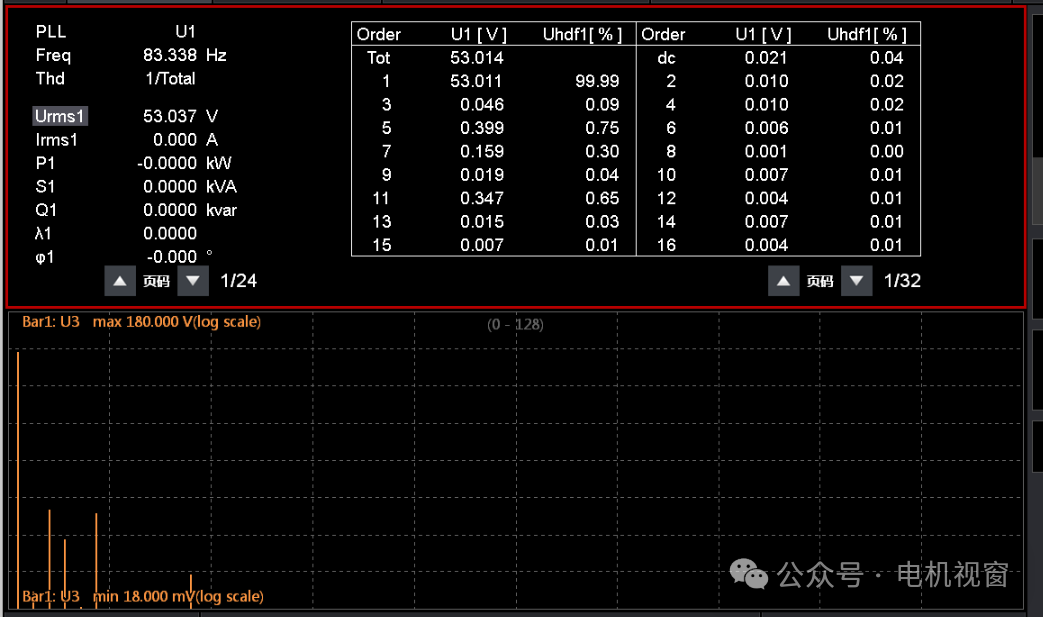Click the page indicator 1/32
Screen dimensions: 1043x617
point(902,281)
